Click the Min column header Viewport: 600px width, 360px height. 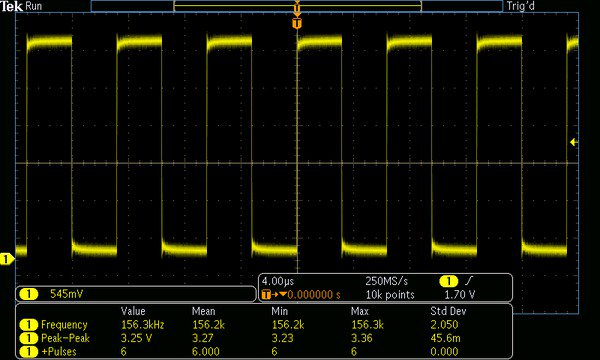279,311
